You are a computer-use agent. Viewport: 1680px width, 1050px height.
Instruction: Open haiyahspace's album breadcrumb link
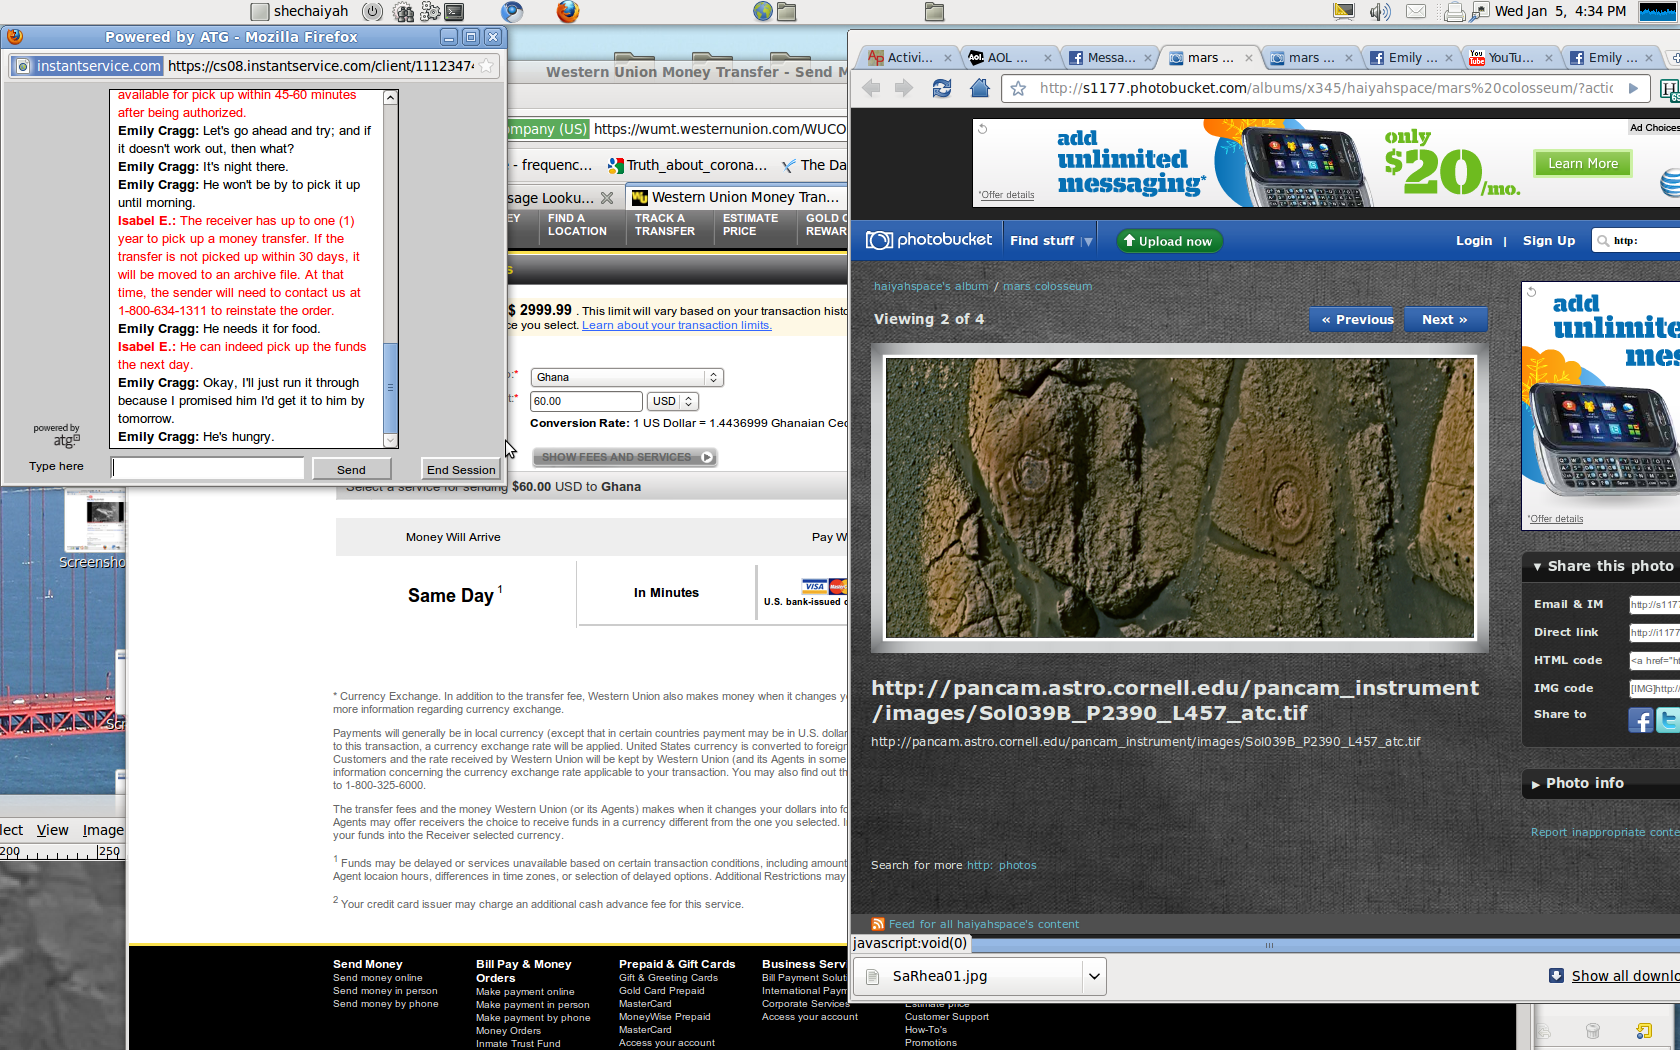coord(930,286)
